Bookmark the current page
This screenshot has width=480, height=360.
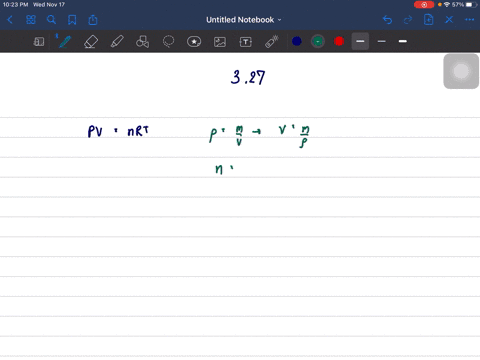72,20
